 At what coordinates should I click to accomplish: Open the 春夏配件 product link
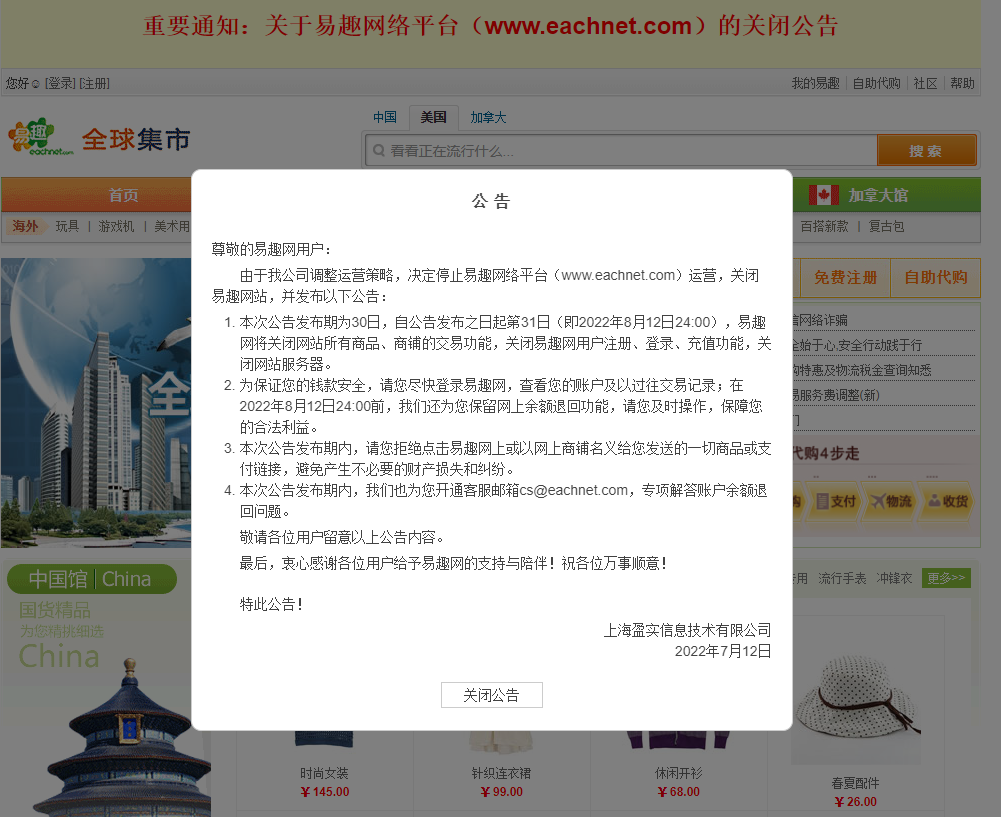click(x=855, y=783)
